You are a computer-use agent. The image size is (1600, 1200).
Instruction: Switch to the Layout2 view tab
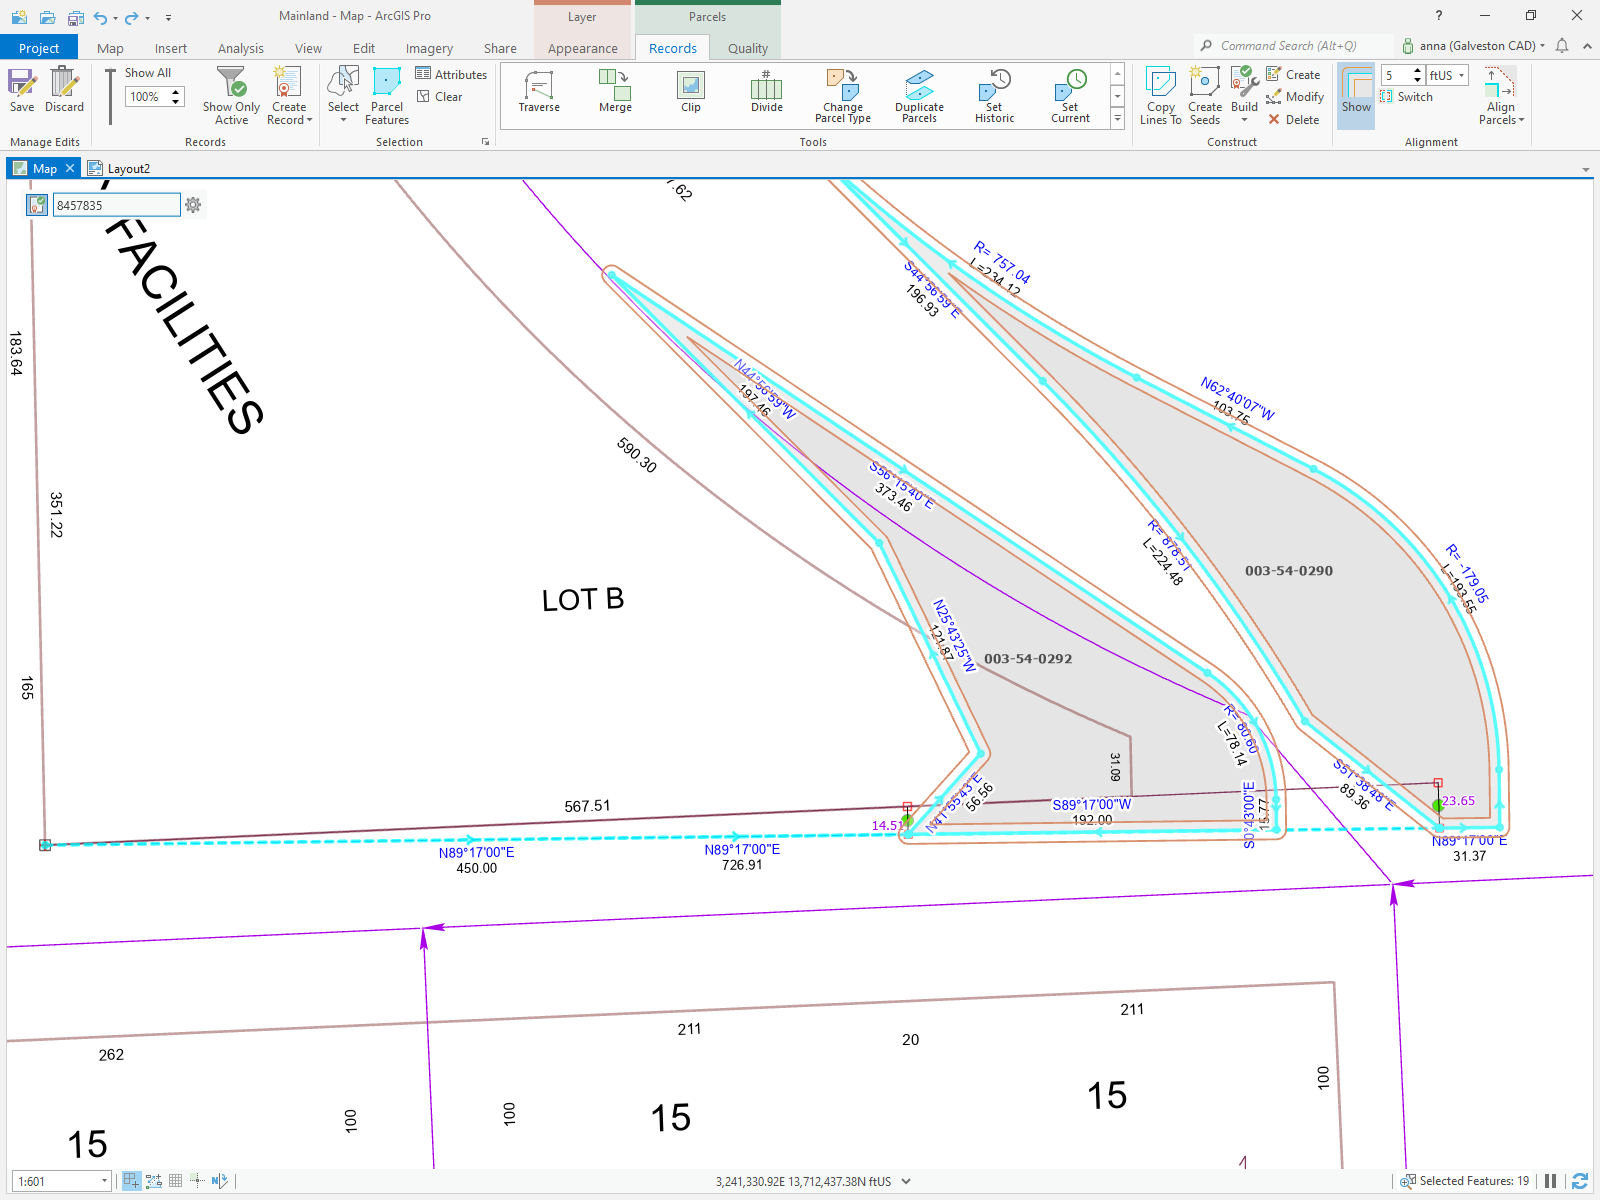(x=120, y=168)
